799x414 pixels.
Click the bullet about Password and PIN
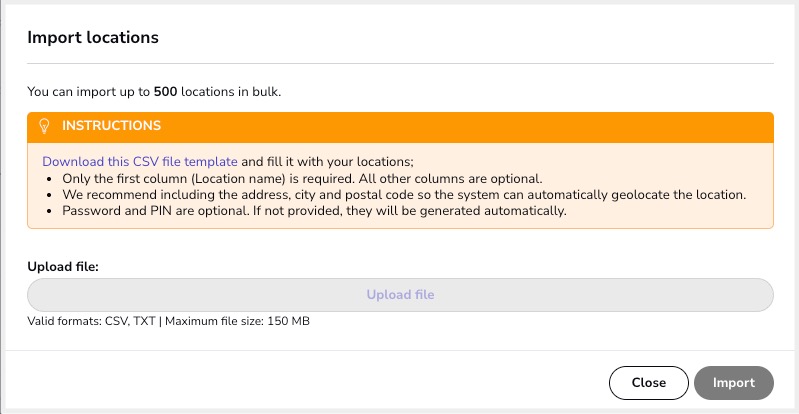(x=314, y=211)
